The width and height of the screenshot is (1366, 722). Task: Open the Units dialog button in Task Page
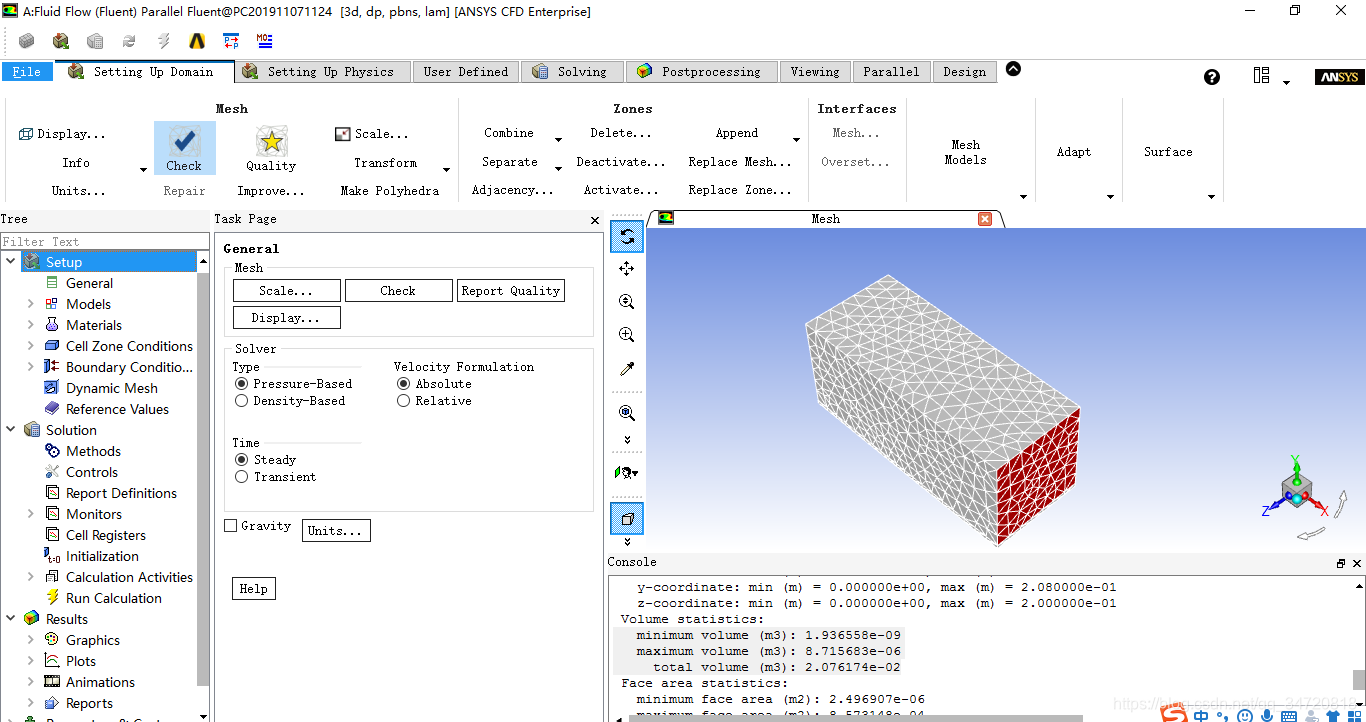[336, 531]
